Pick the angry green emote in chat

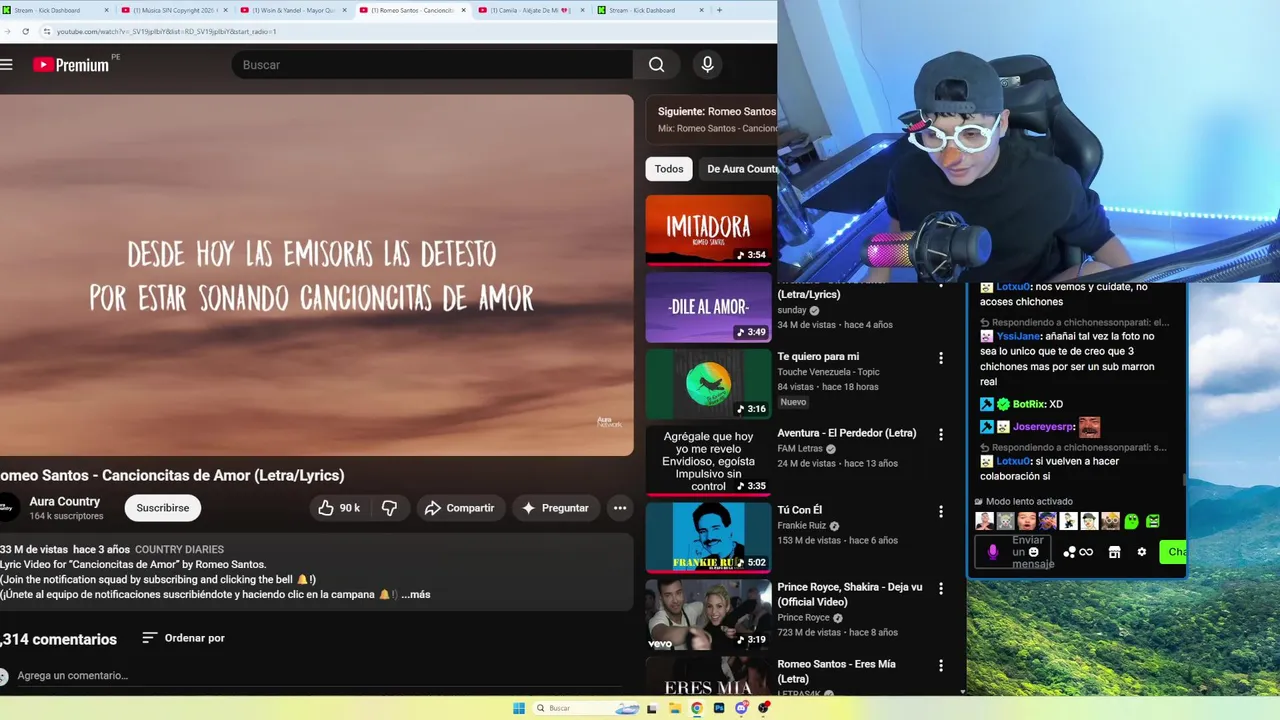click(1153, 521)
